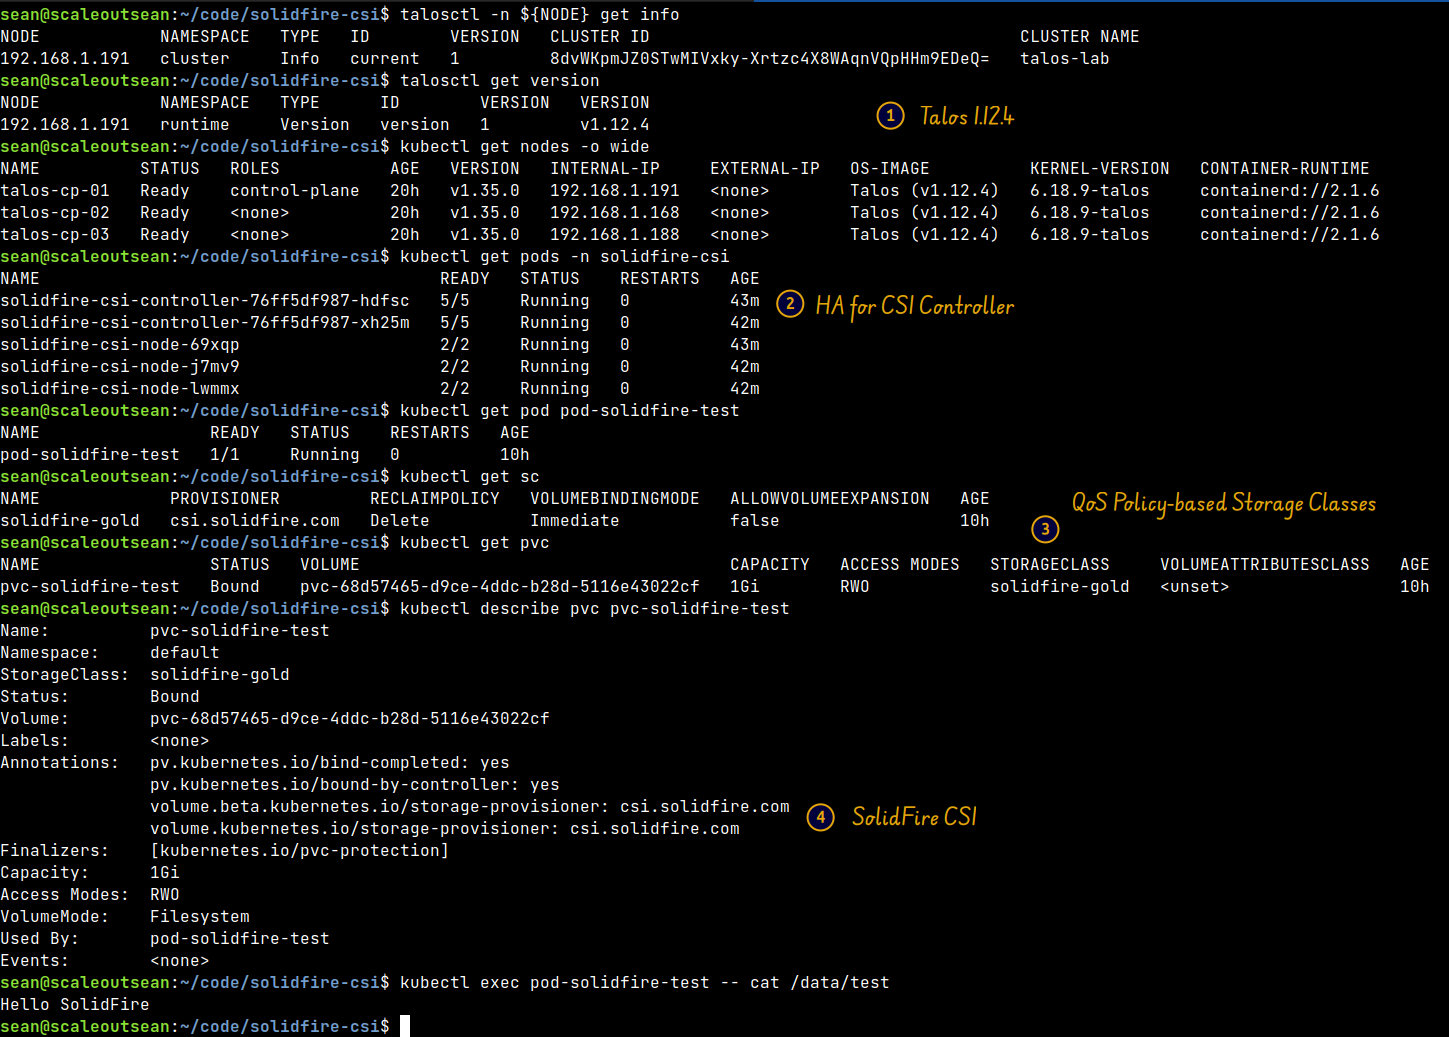Click containerd://2.1.6 in talos-cp-03 row

1289,234
